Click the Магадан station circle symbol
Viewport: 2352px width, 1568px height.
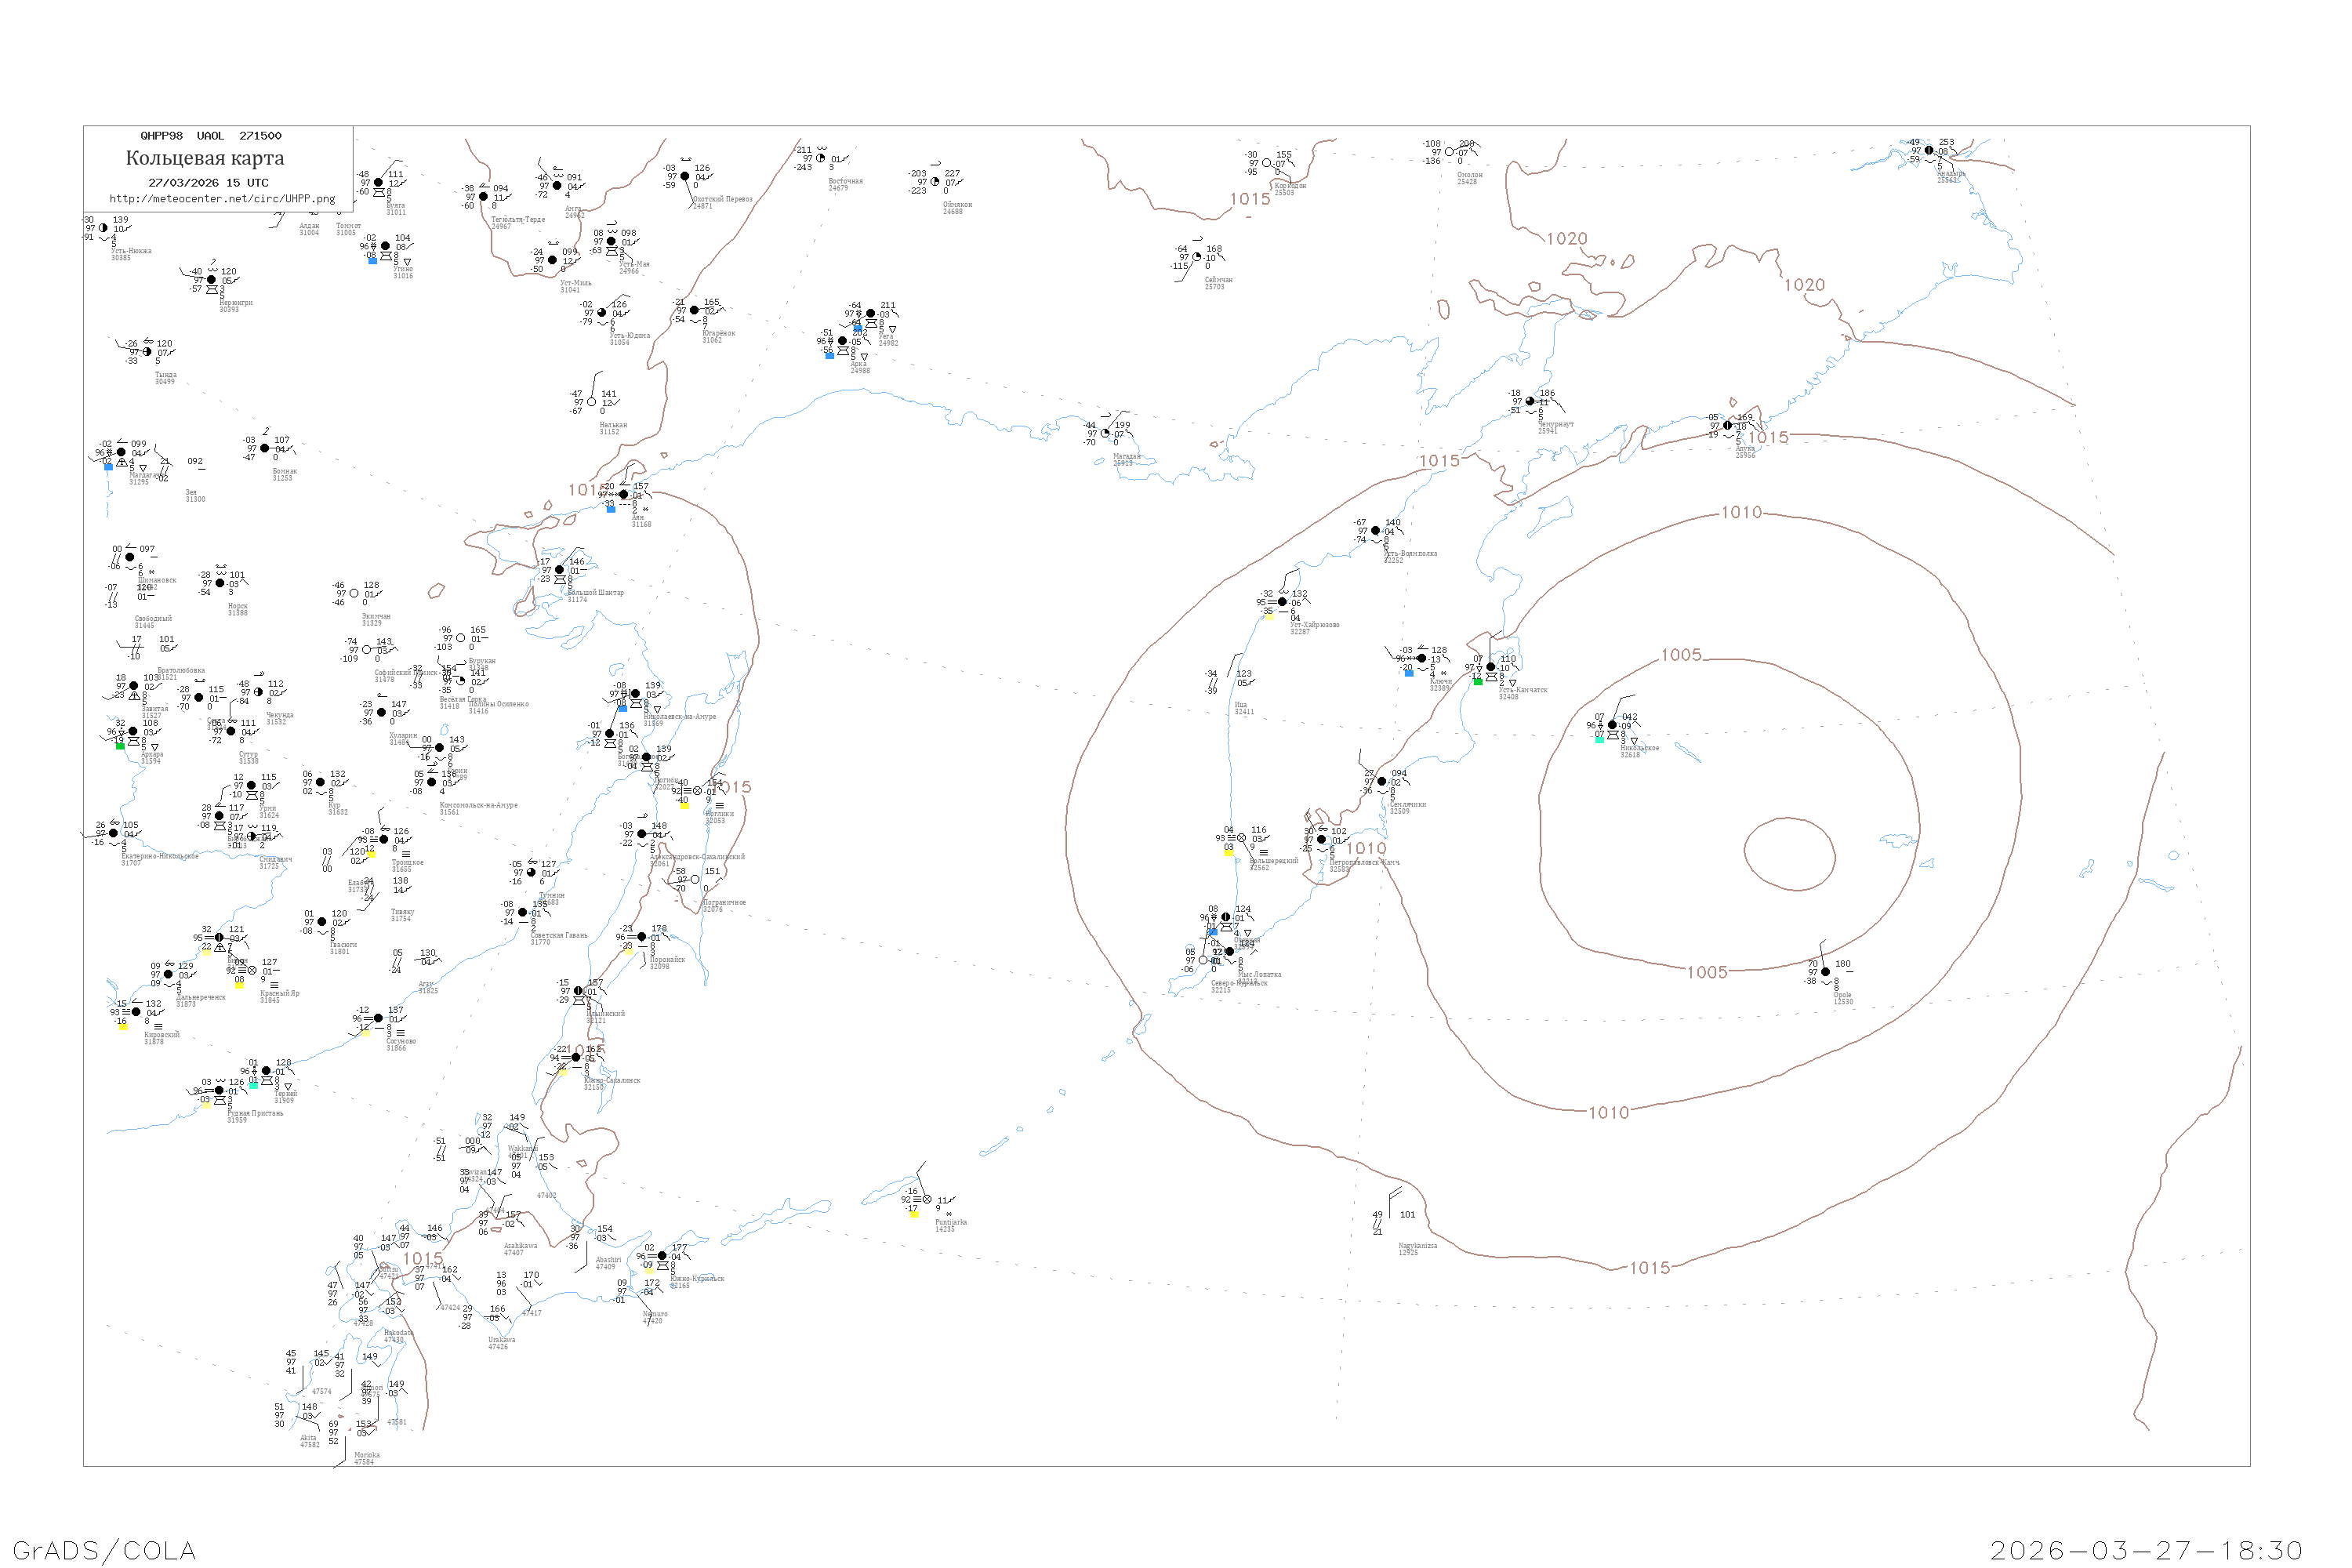[x=1105, y=433]
